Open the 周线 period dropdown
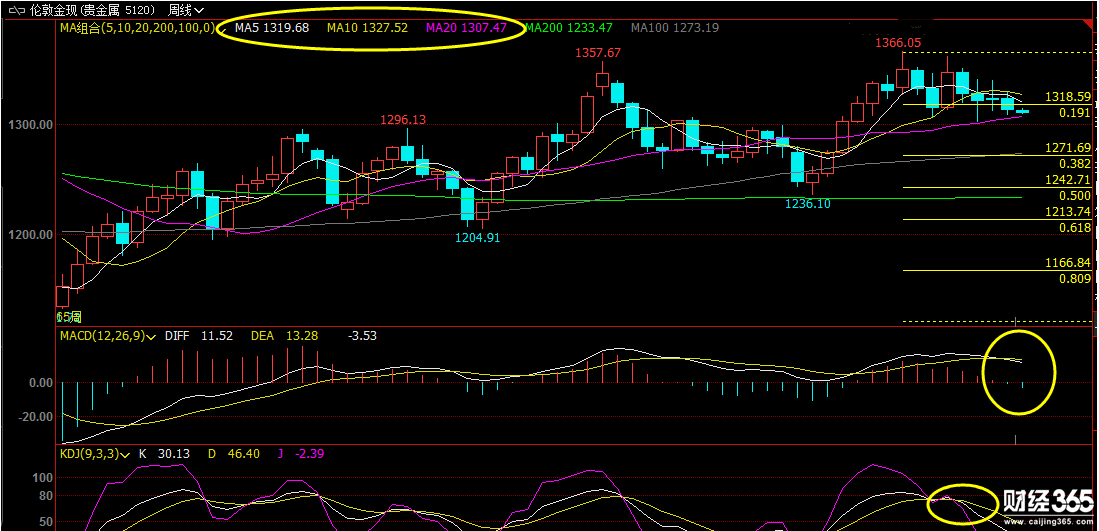Screen dimensions: 1099x531 186,11
